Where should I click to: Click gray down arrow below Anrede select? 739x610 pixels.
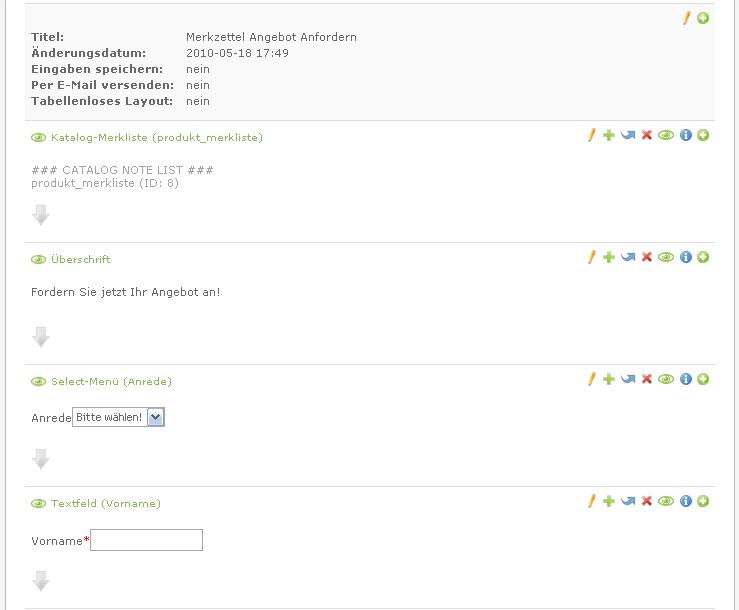pos(41,459)
